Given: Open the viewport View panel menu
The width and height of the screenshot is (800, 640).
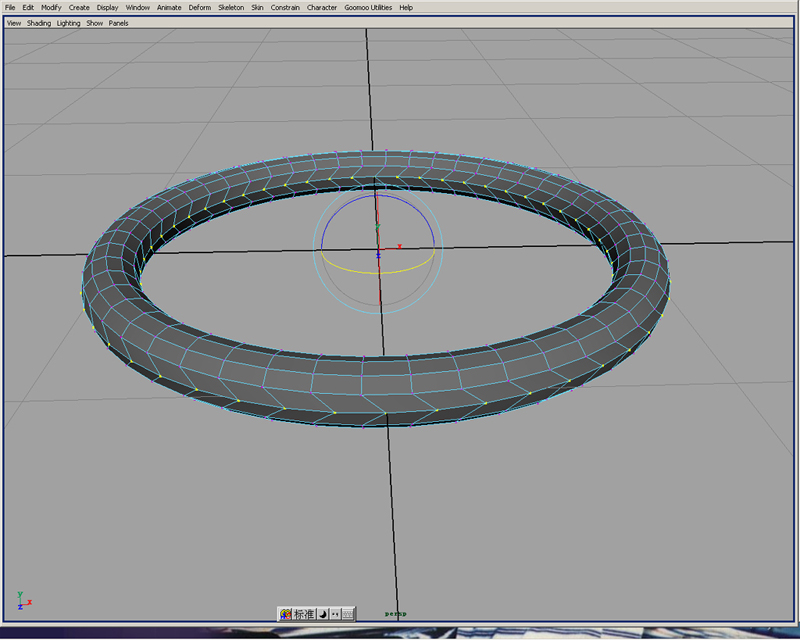Looking at the screenshot, I should click(14, 23).
